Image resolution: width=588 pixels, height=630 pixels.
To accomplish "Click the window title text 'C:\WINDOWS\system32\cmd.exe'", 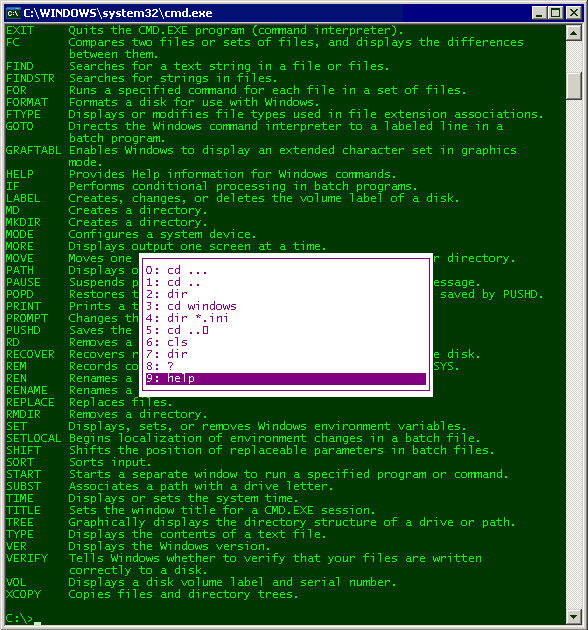I will click(x=118, y=13).
